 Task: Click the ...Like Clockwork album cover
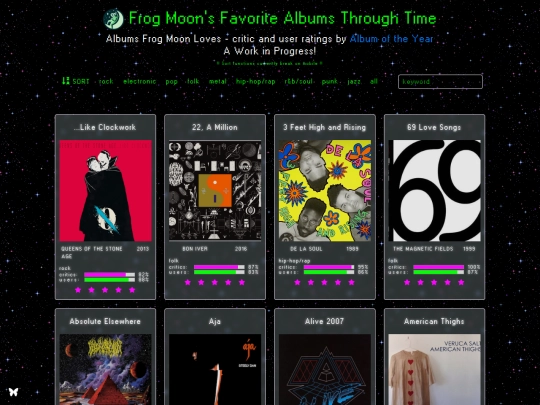(105, 190)
